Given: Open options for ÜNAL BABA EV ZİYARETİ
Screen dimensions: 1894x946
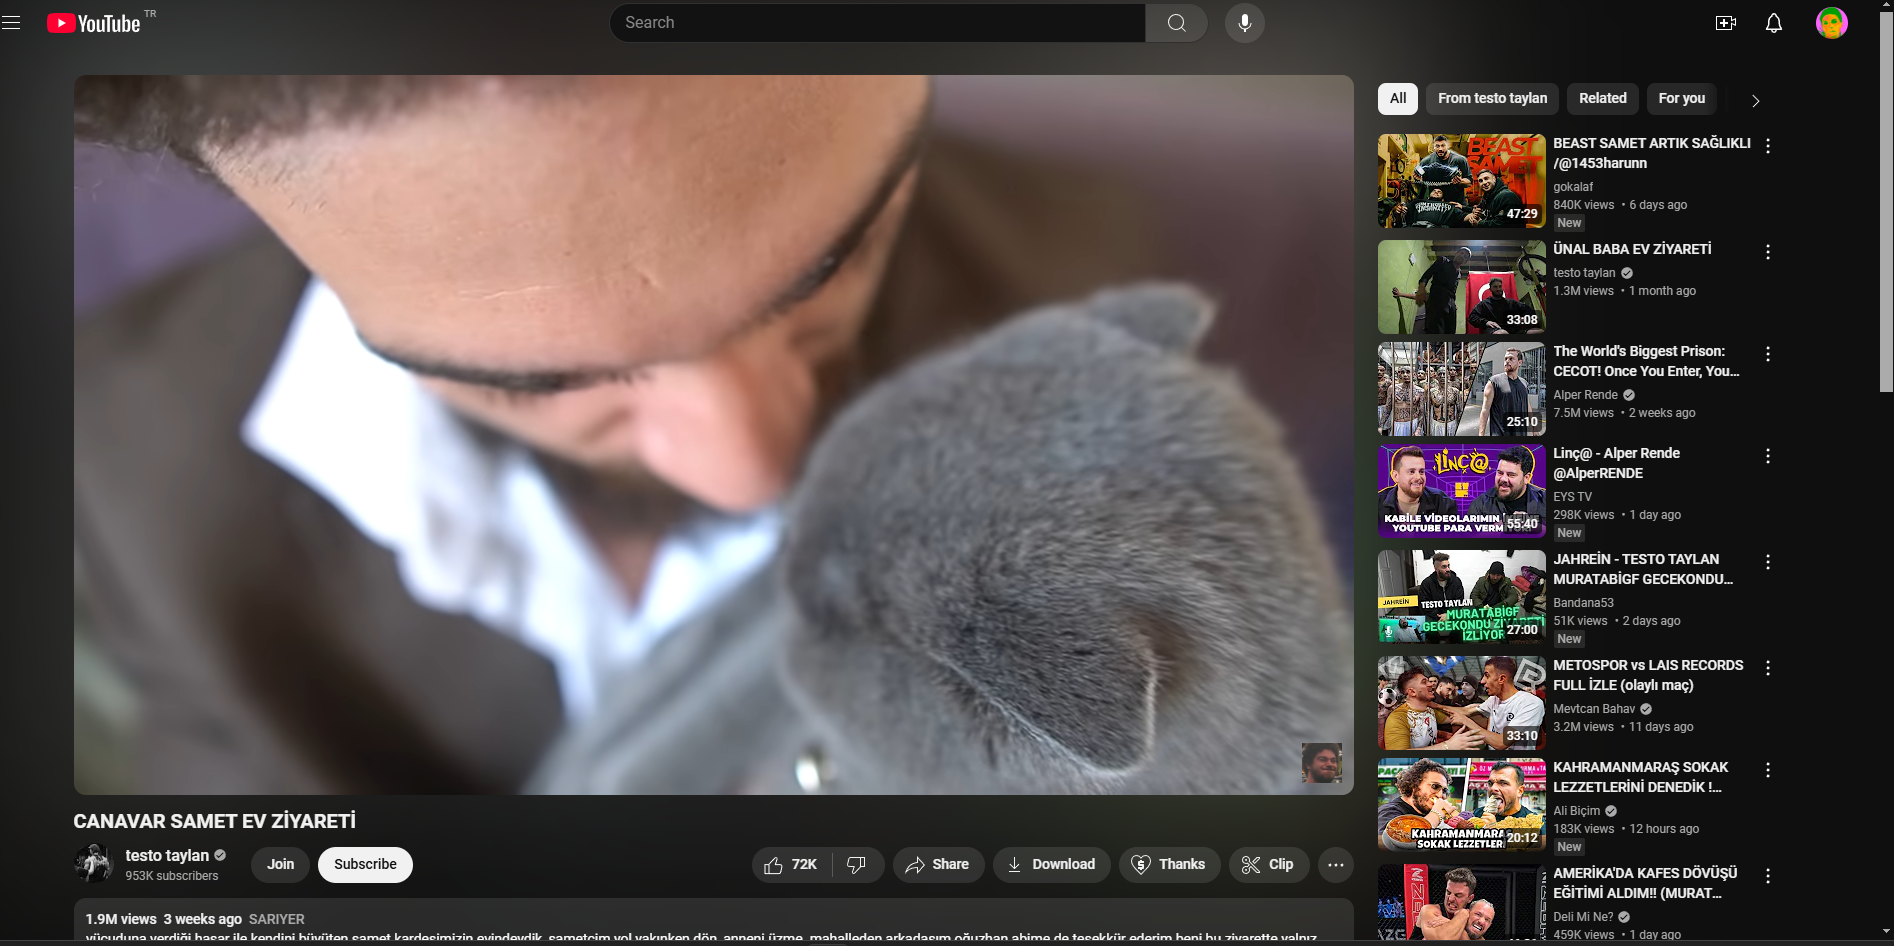Looking at the screenshot, I should click(1768, 252).
